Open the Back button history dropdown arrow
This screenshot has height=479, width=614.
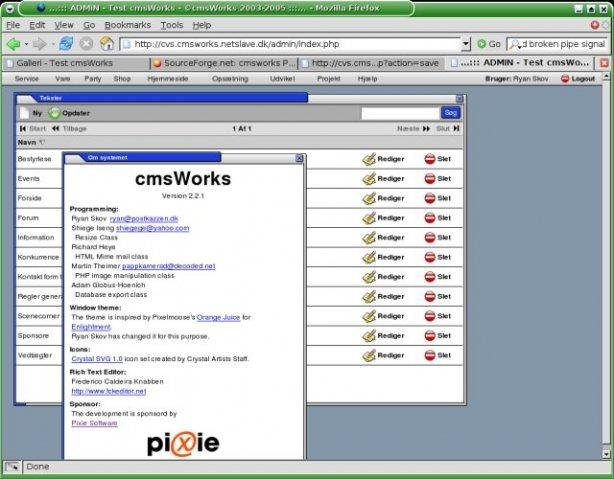tap(26, 44)
